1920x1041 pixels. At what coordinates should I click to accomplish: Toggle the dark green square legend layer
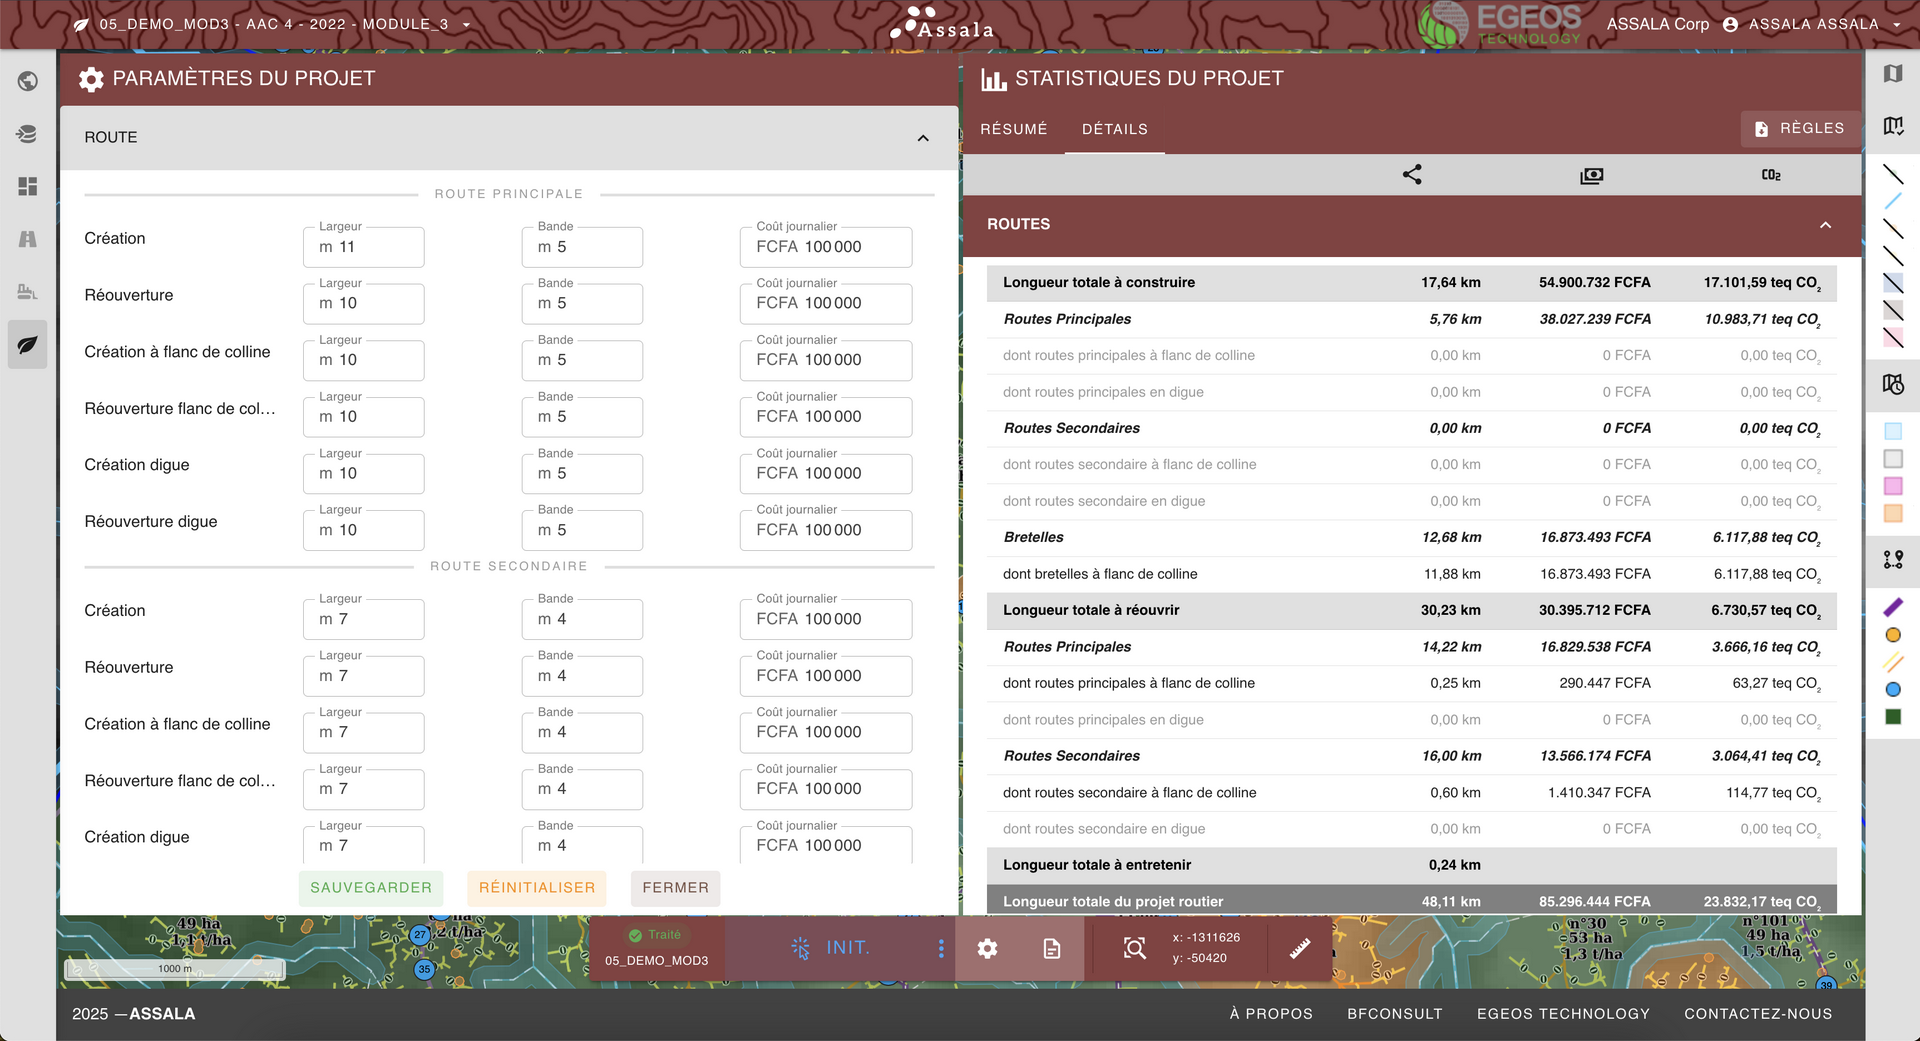[1893, 717]
